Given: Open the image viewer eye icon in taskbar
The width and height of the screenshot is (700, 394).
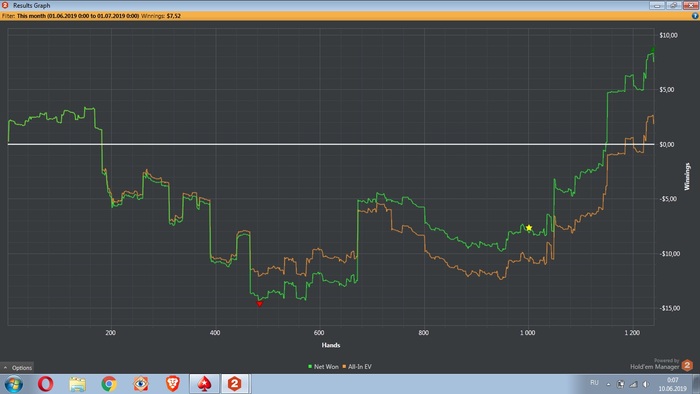Looking at the screenshot, I should tap(141, 383).
